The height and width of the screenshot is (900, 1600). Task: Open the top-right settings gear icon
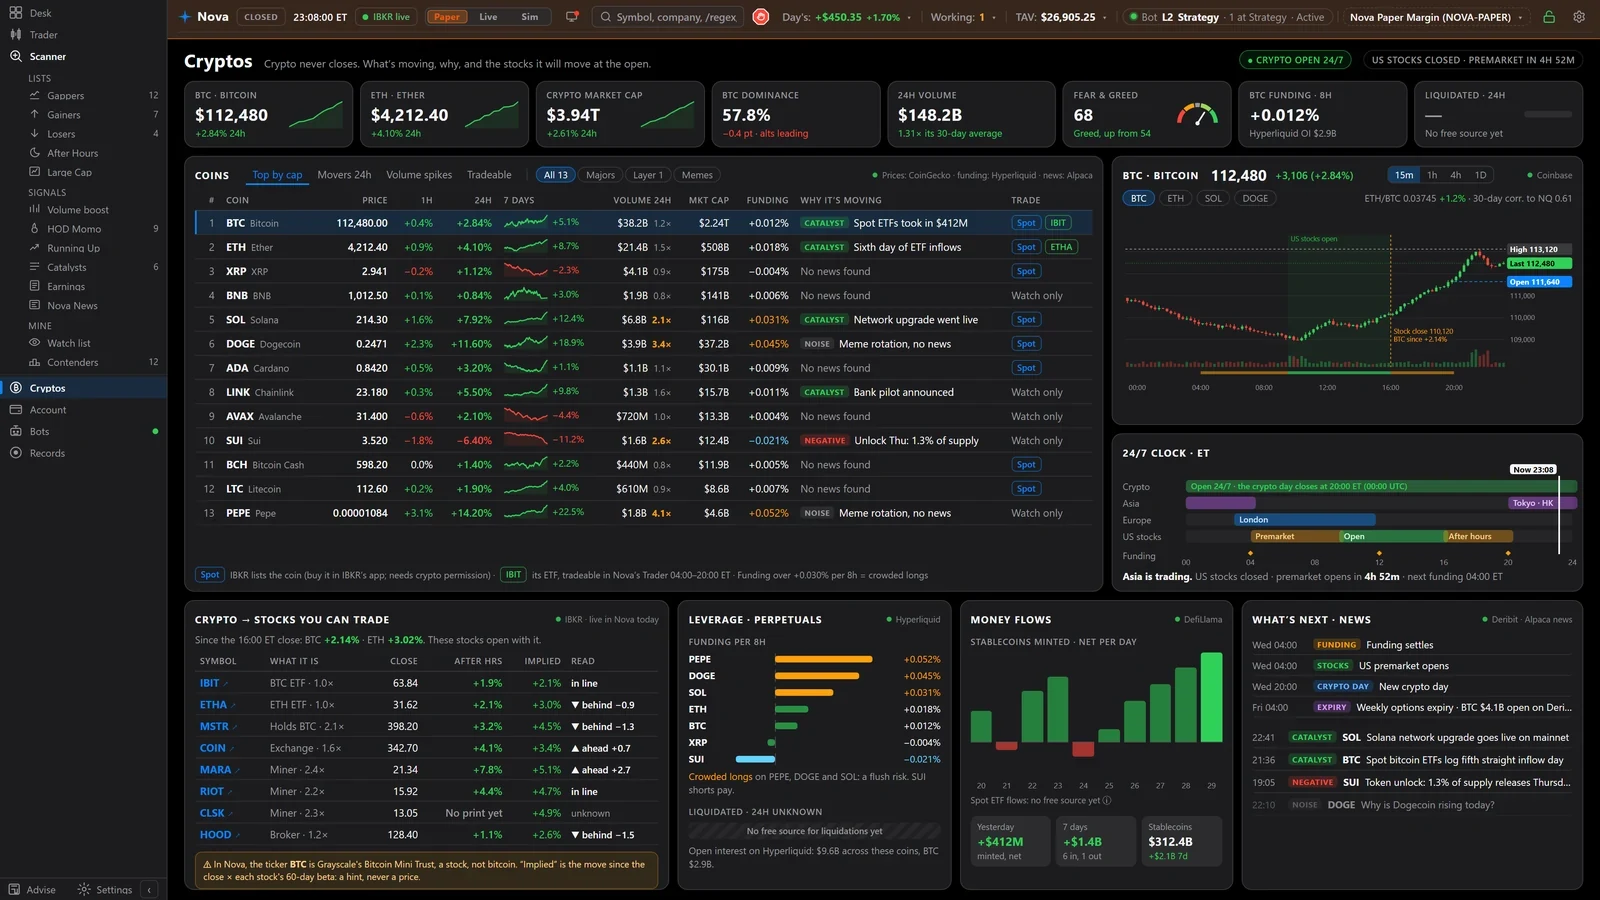point(1579,17)
